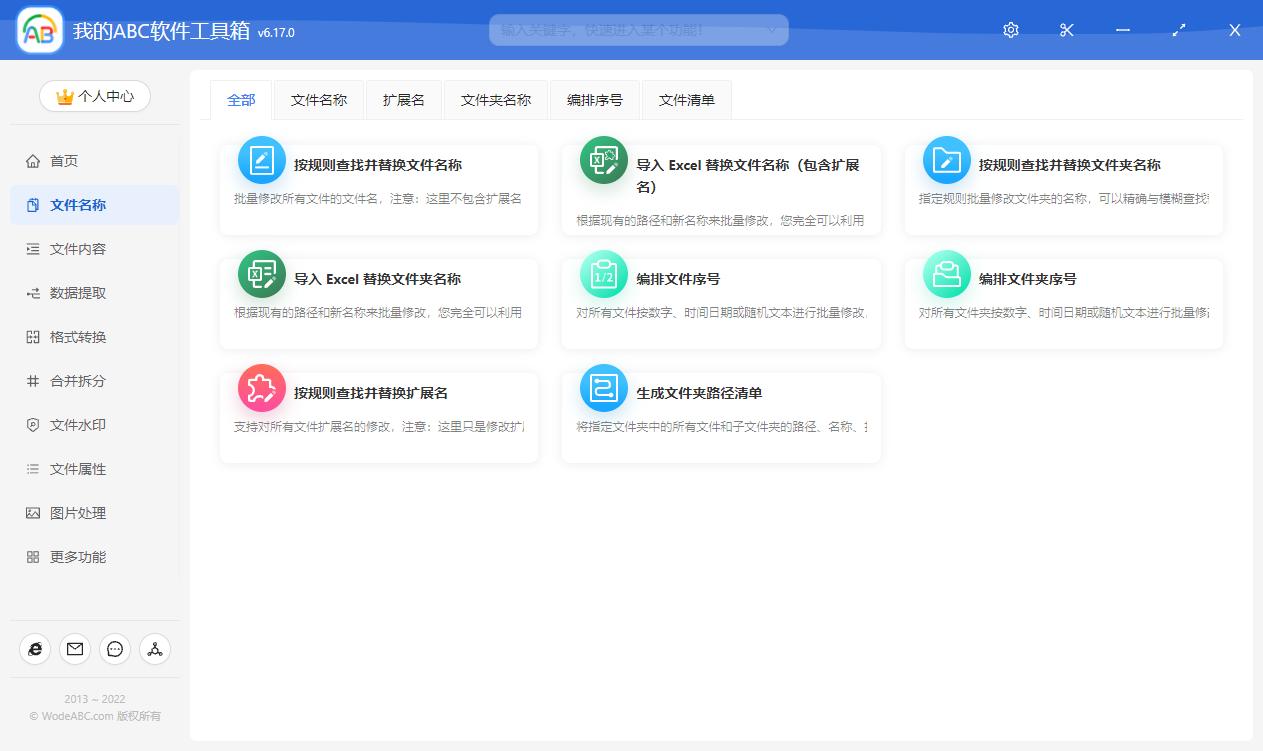Open the email contact icon
This screenshot has width=1263, height=751.
click(75, 649)
